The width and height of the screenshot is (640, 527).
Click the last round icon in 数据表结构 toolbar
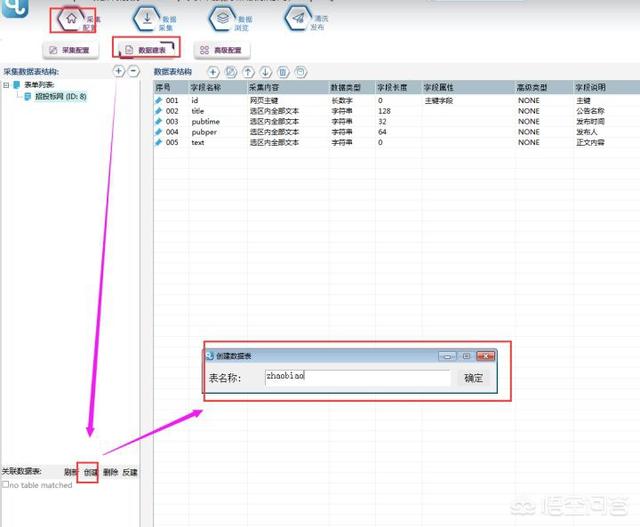click(300, 72)
